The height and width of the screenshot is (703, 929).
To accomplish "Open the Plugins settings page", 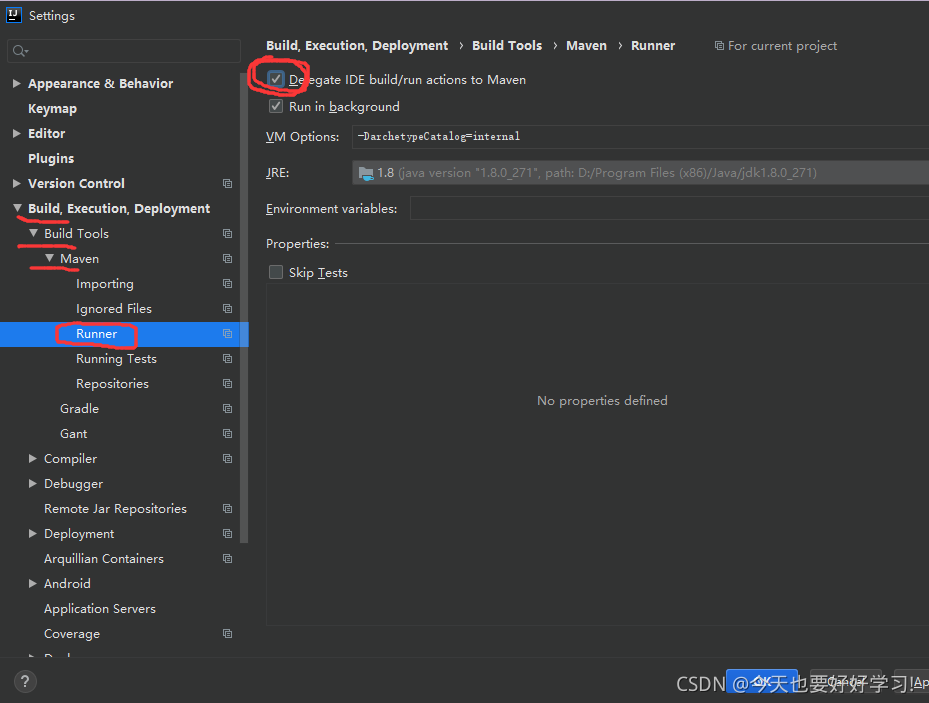I will point(51,159).
